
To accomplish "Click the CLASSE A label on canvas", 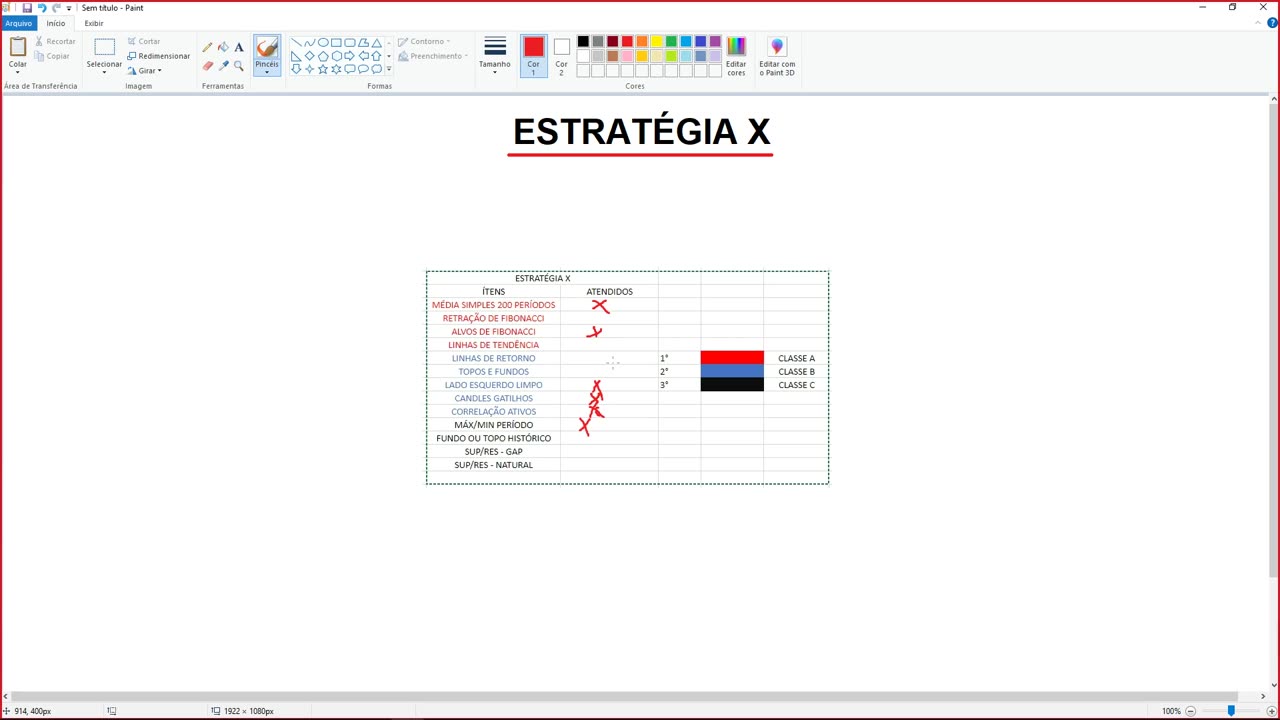I will pyautogui.click(x=796, y=358).
